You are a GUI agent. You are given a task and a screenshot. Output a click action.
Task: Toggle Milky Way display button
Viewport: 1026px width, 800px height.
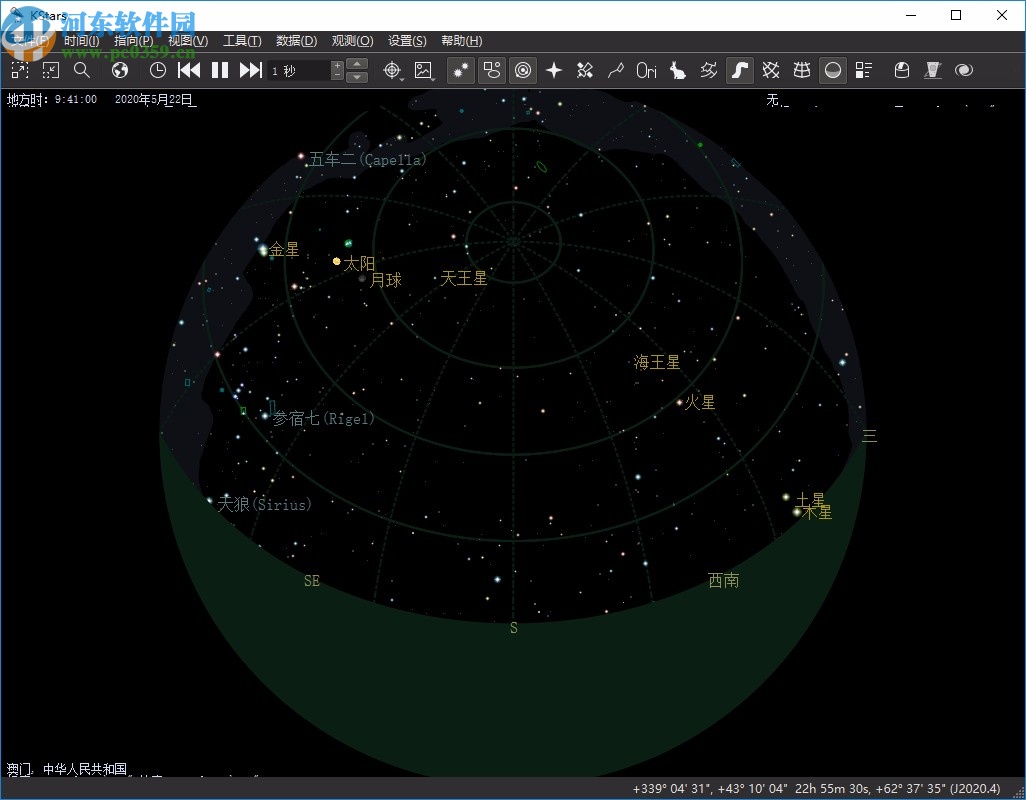coord(739,70)
